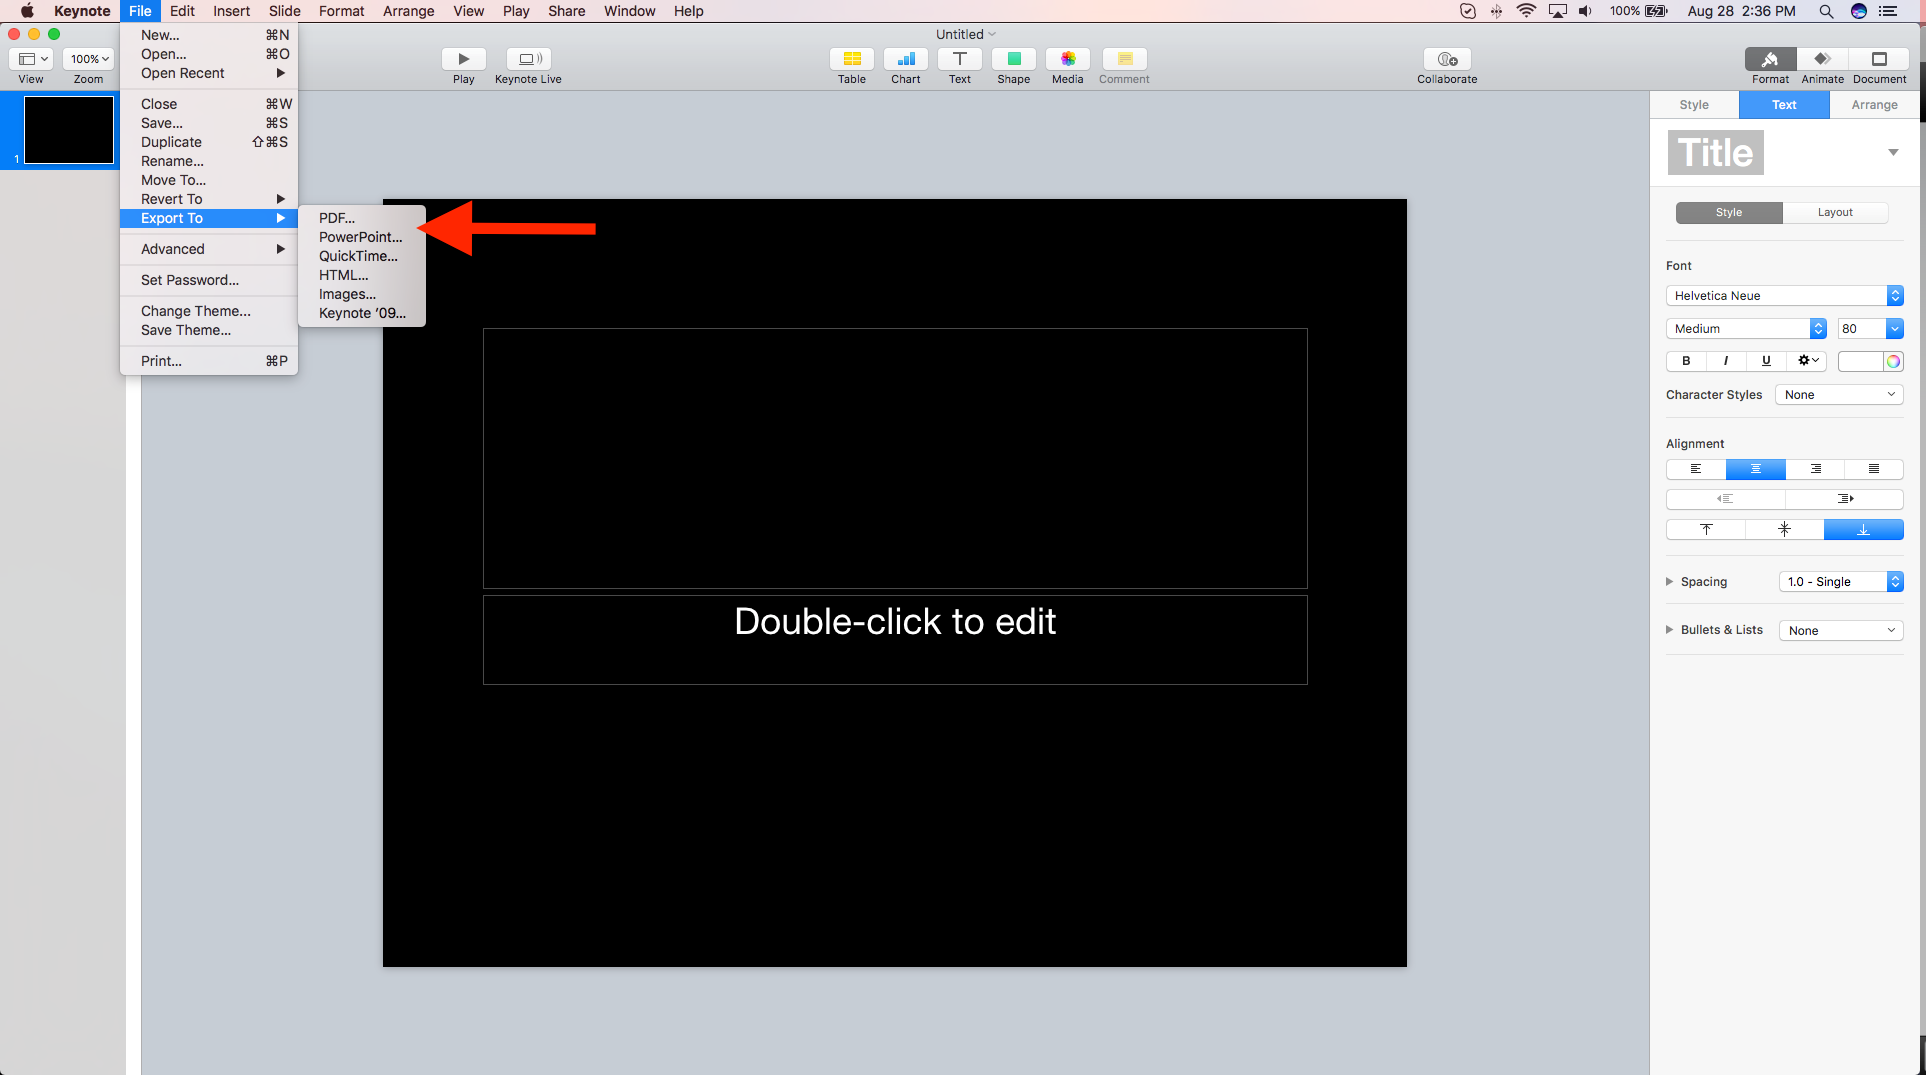Click the Shape toolbar icon
The width and height of the screenshot is (1926, 1075).
click(1013, 59)
